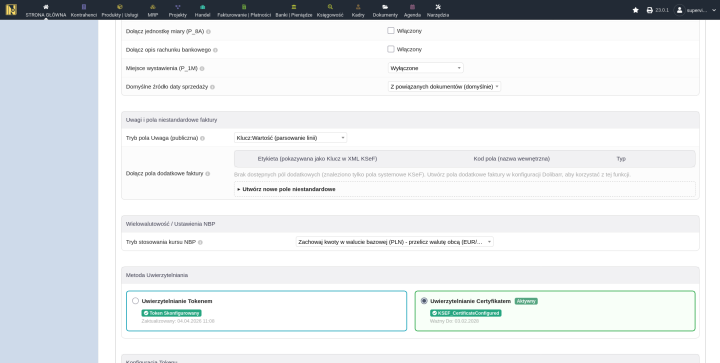Click the Ważny Do: 03.02.2028 text

[454, 321]
